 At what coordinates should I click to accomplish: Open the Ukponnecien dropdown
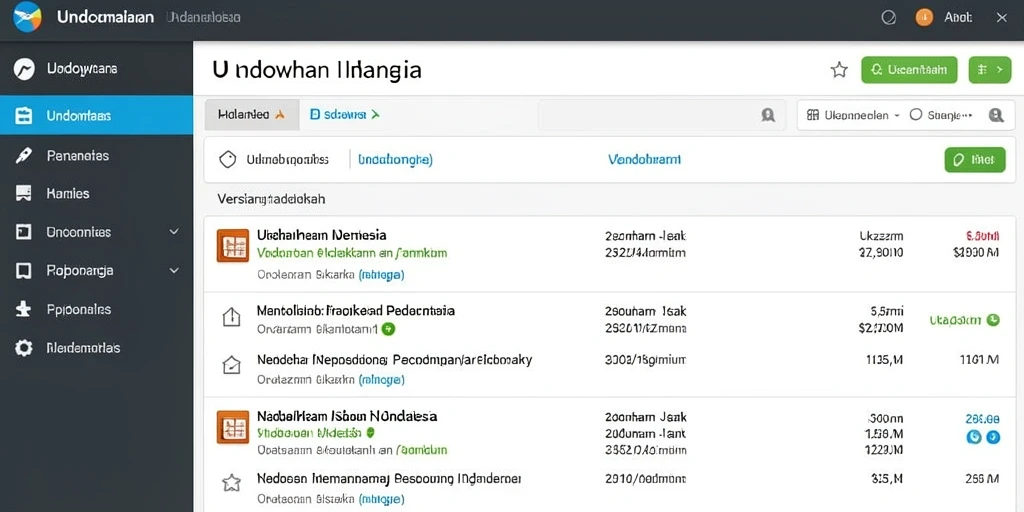coord(854,115)
